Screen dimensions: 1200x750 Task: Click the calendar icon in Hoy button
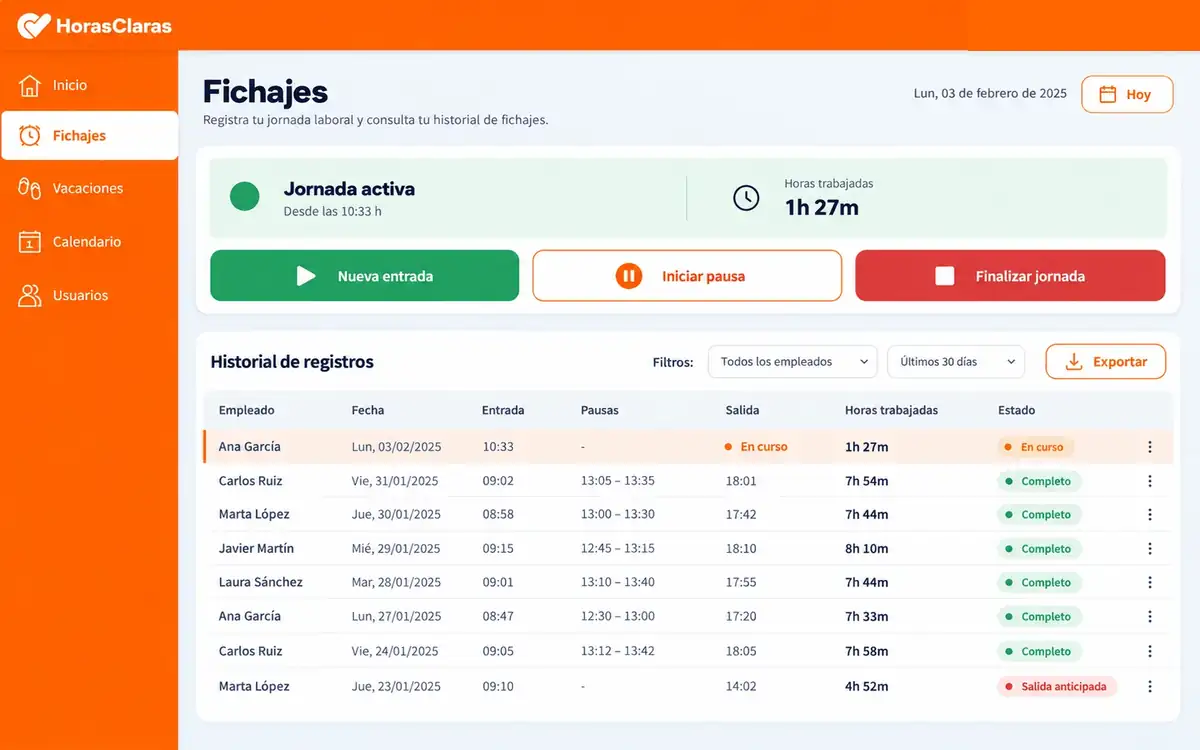[x=1108, y=94]
